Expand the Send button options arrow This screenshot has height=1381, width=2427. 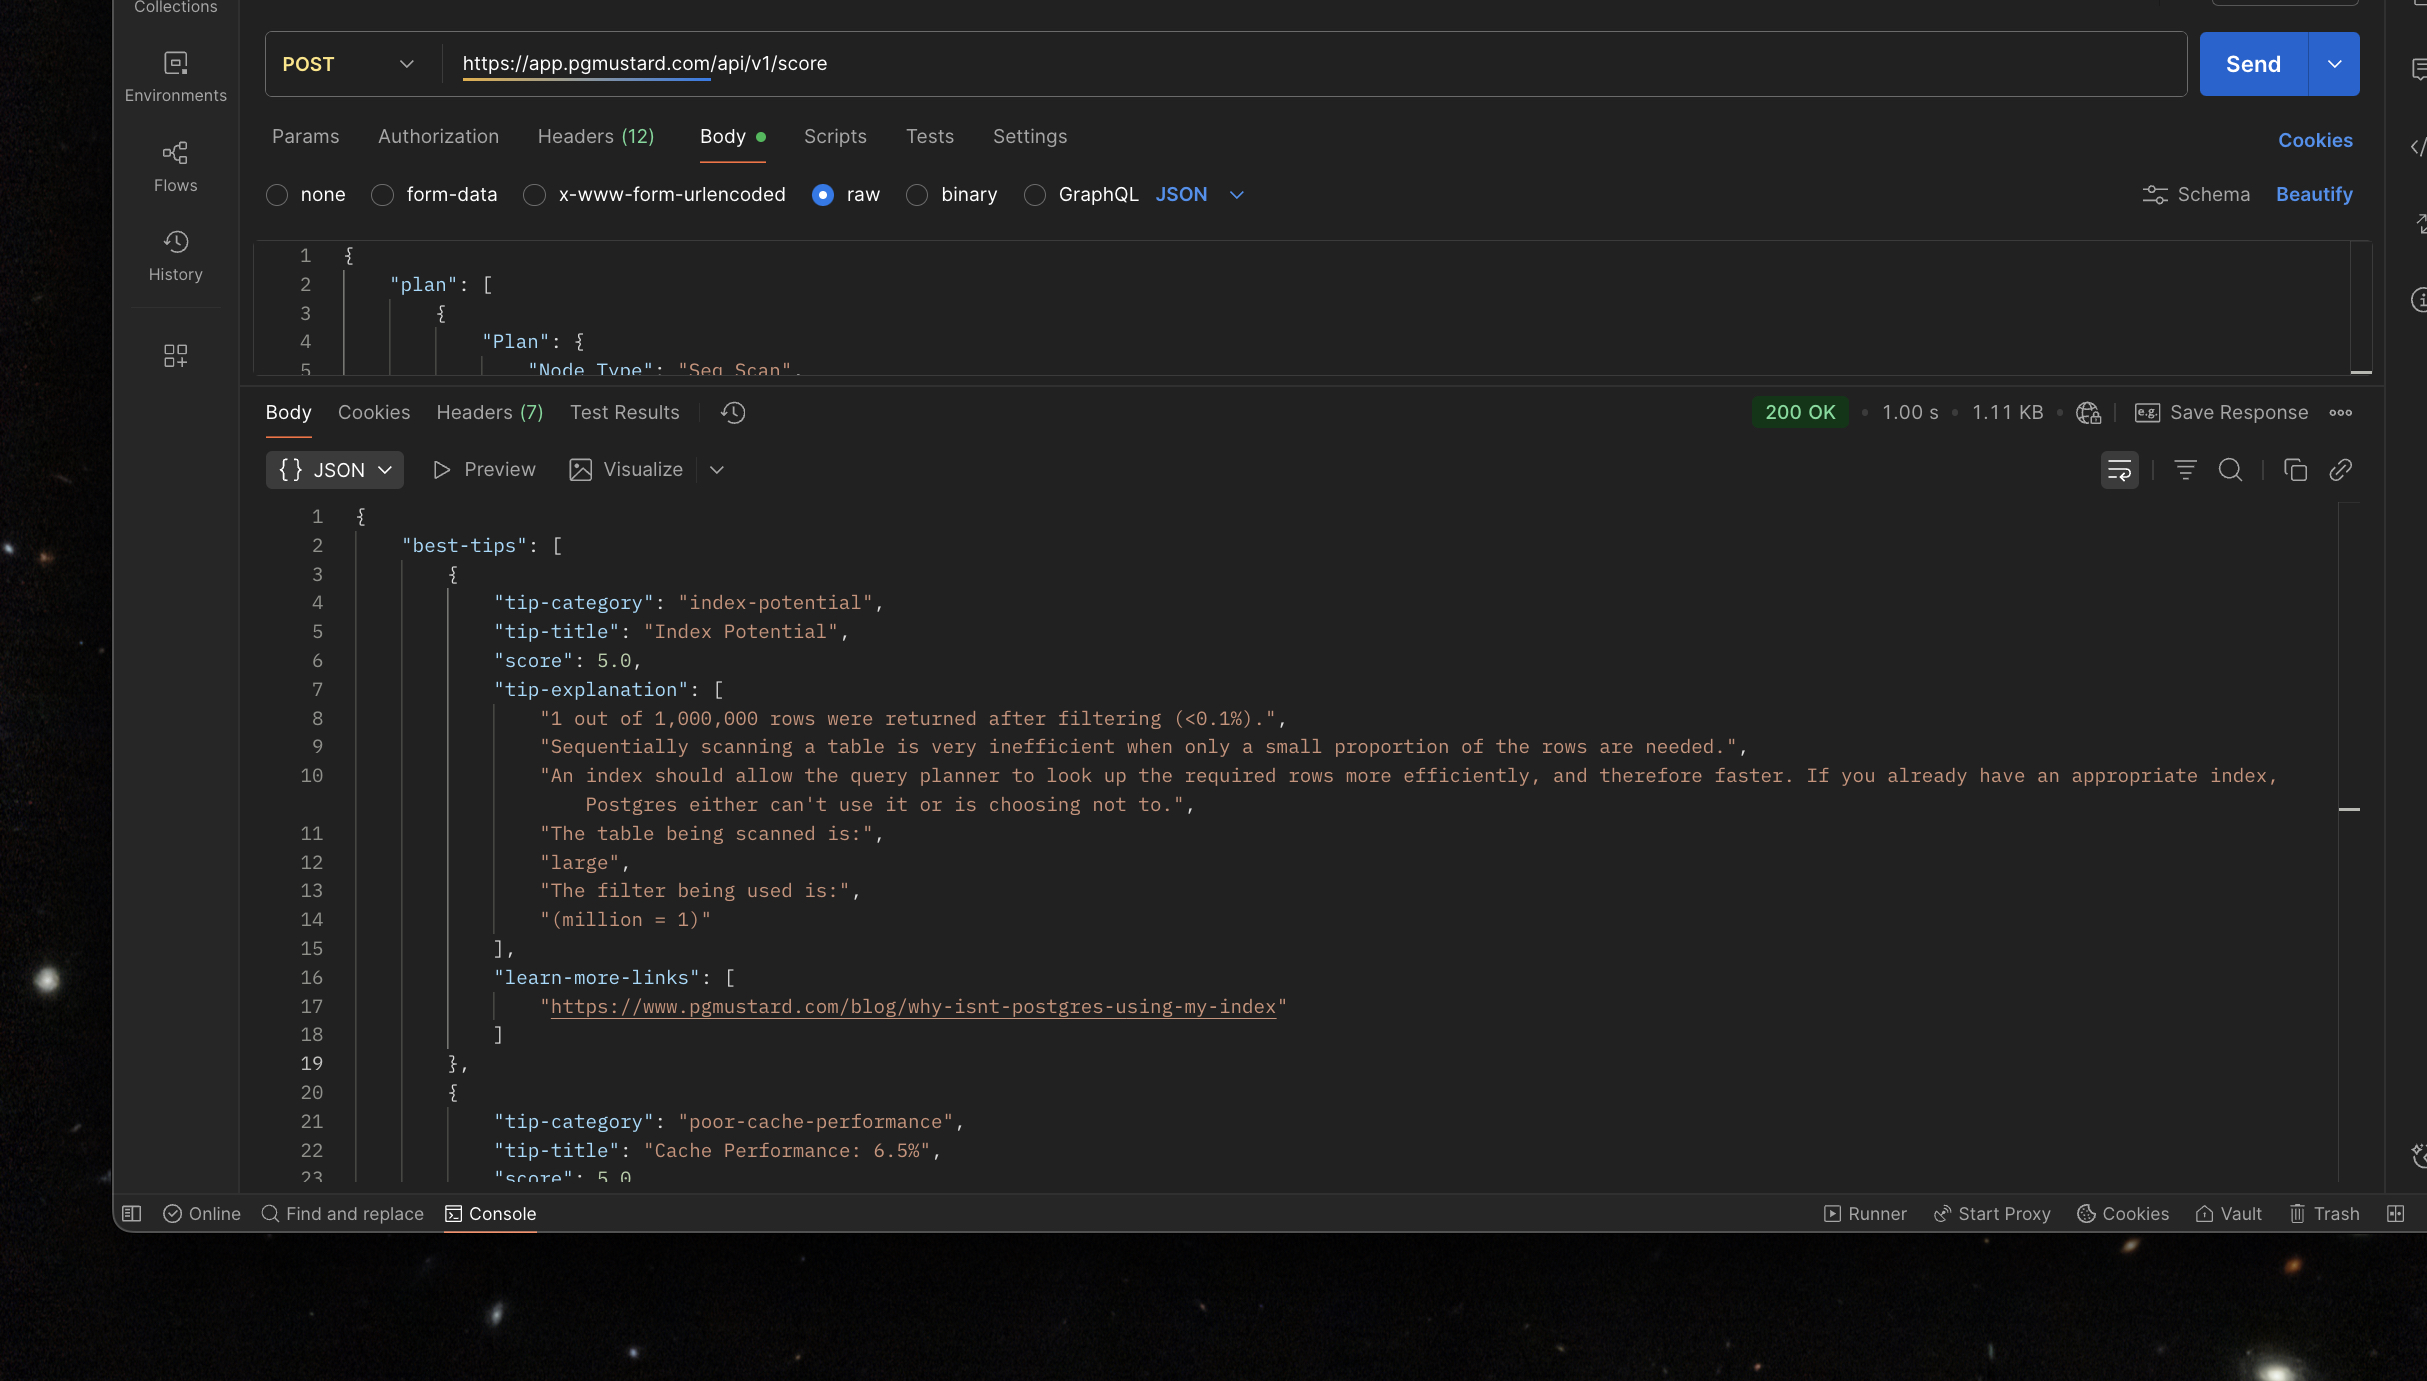pyautogui.click(x=2334, y=64)
